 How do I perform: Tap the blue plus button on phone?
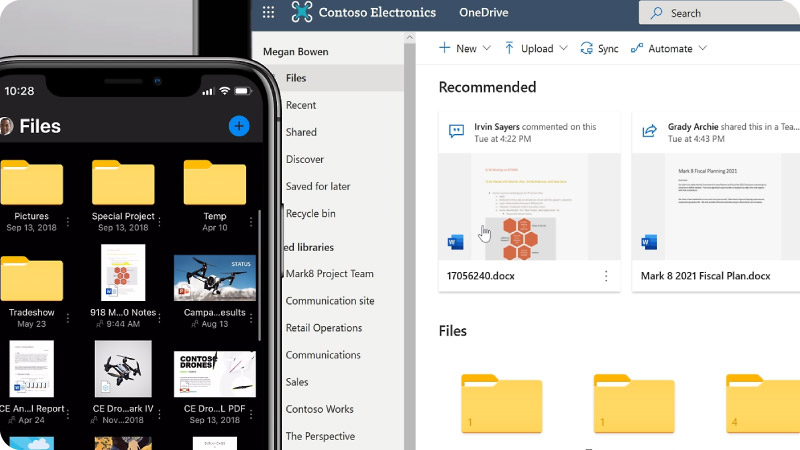(x=239, y=126)
